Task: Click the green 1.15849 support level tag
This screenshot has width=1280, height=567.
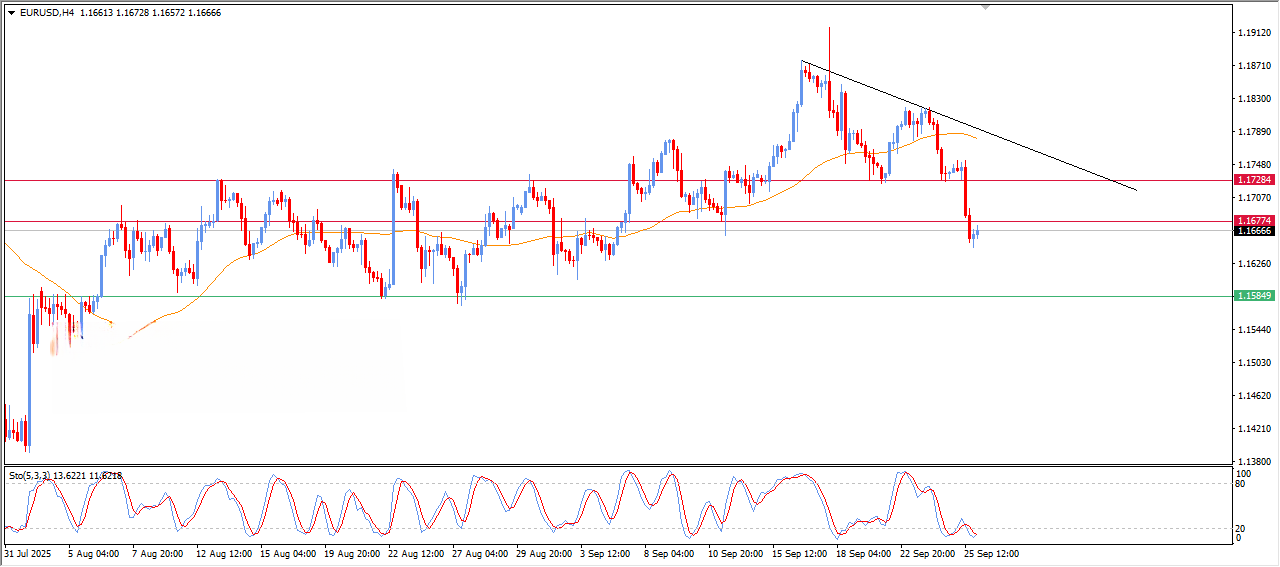Action: (1254, 296)
